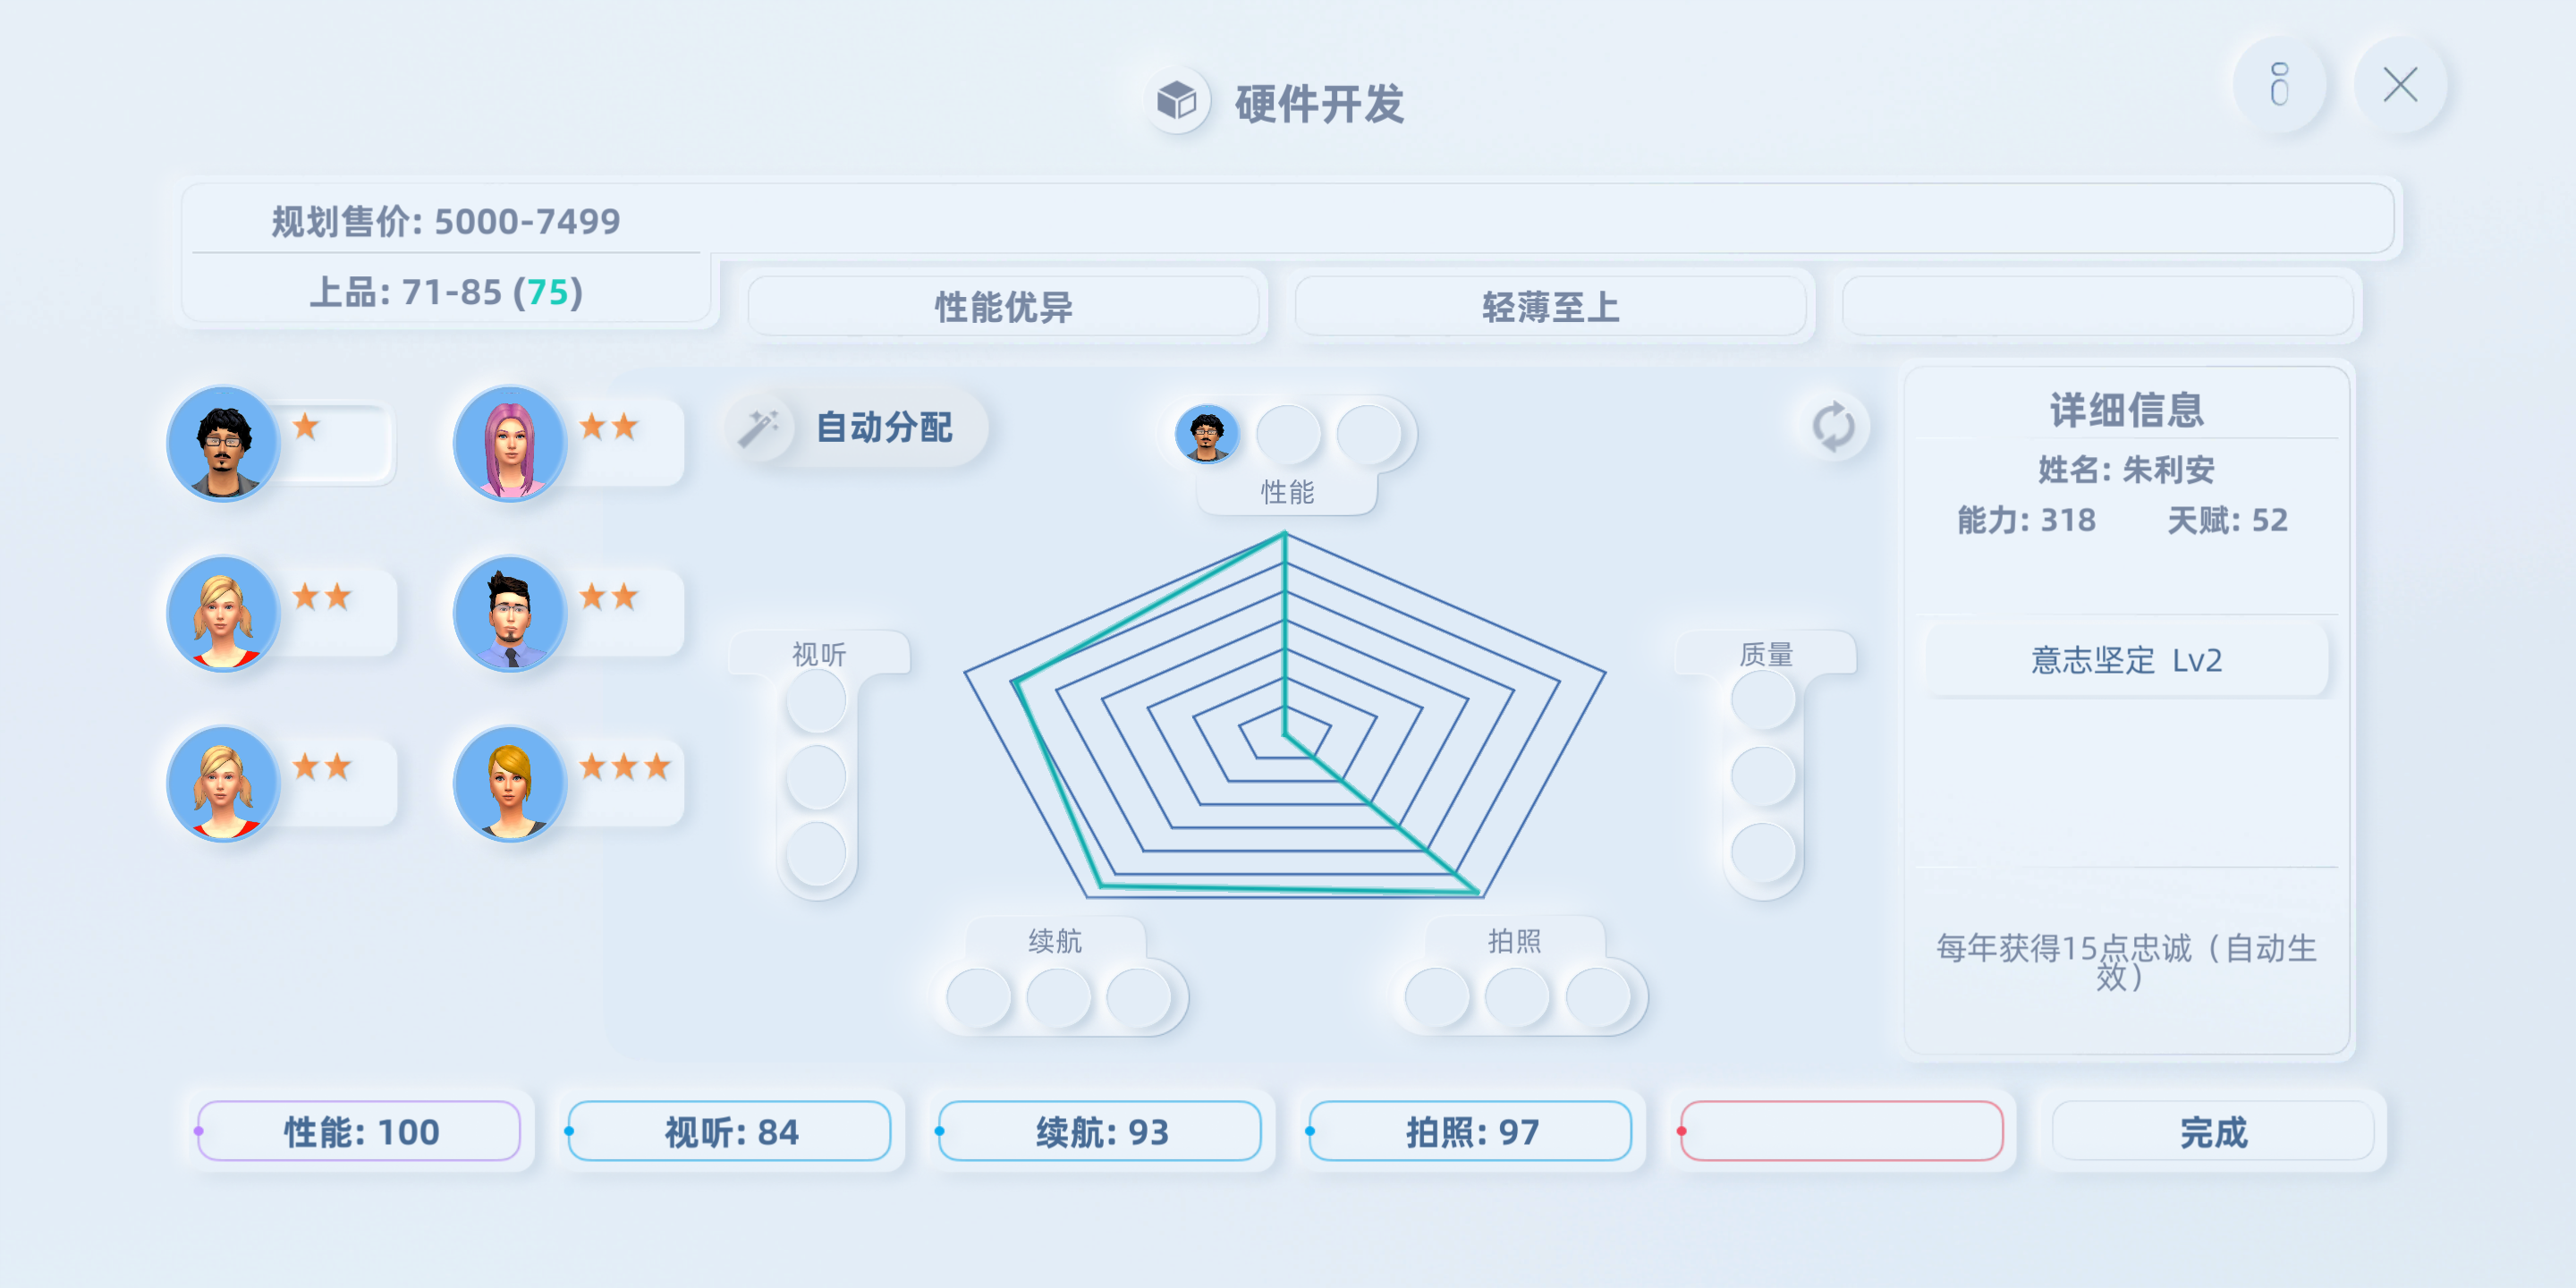
Task: Click the refresh reset icon above radar chart
Action: 1833,427
